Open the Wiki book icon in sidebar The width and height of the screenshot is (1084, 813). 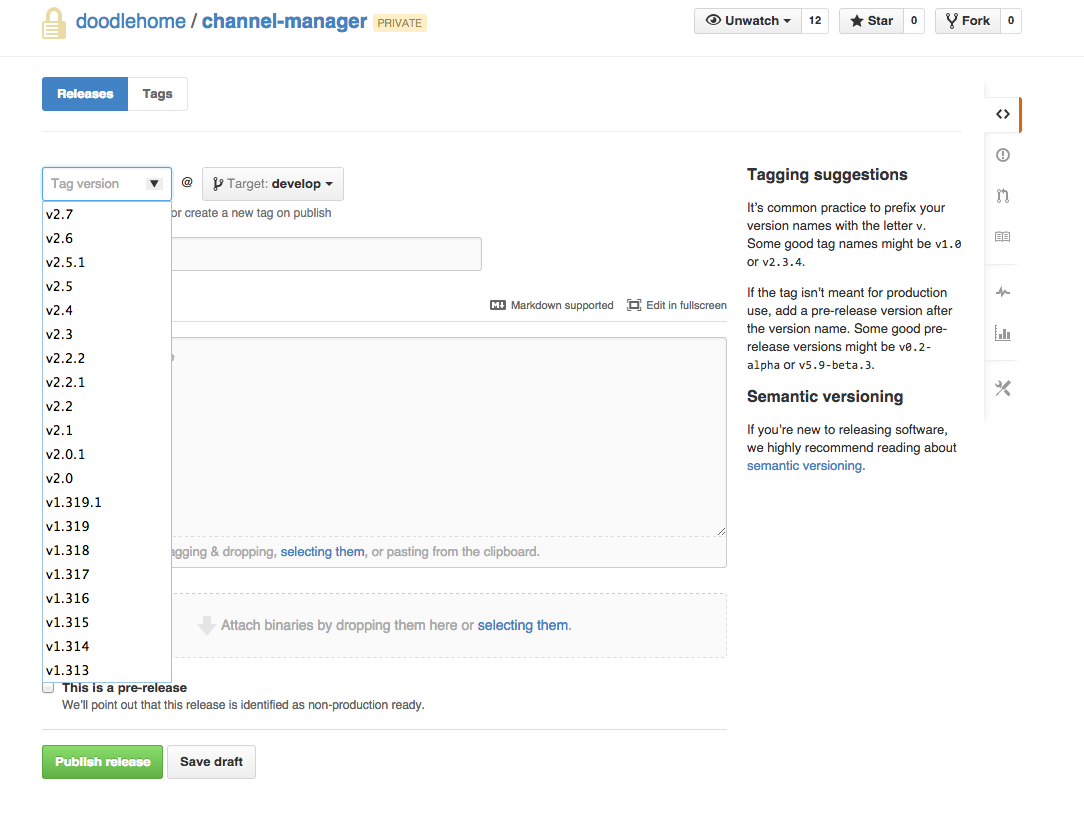(x=1002, y=236)
